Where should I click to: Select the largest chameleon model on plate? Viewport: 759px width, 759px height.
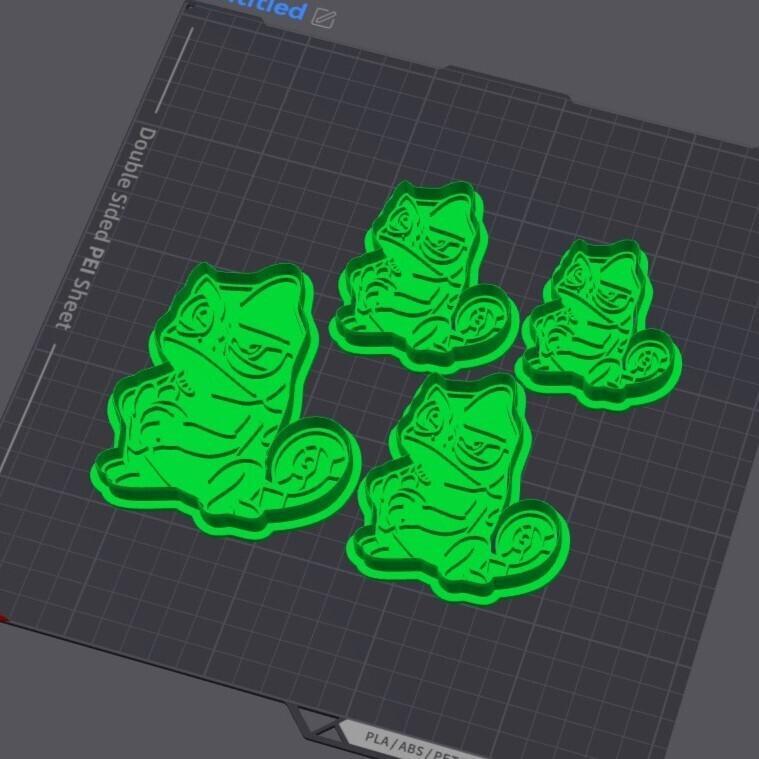(226, 400)
